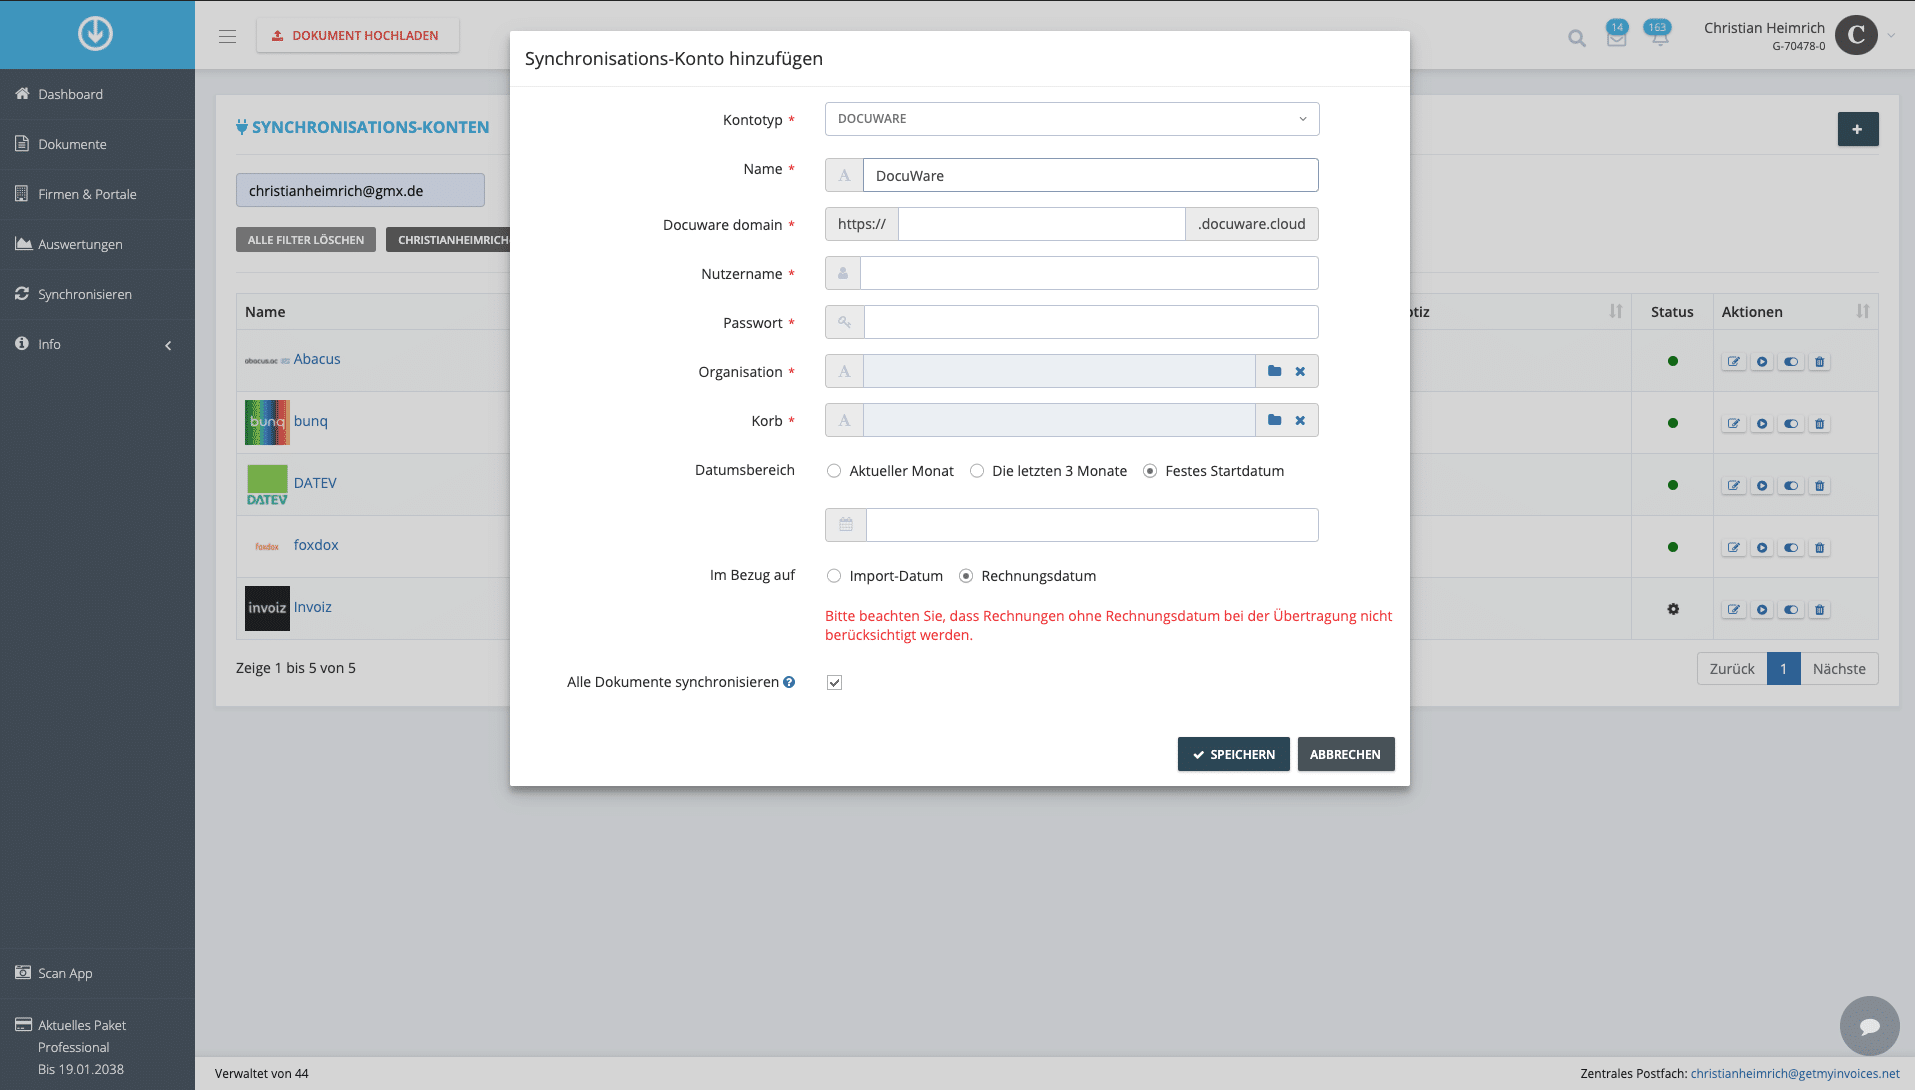The image size is (1915, 1090).
Task: Click ALLE FILTER LÖSCHEN button
Action: pyautogui.click(x=306, y=240)
